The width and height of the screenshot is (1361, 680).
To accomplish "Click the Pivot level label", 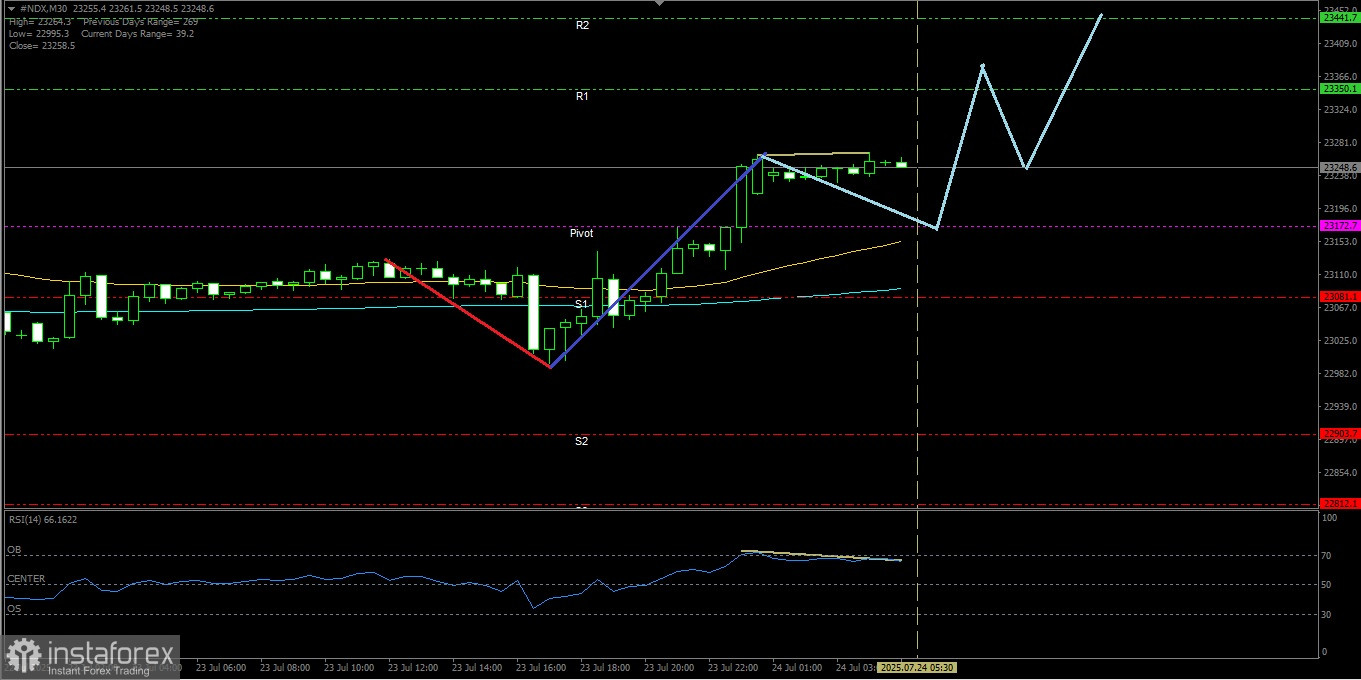I will coord(581,233).
